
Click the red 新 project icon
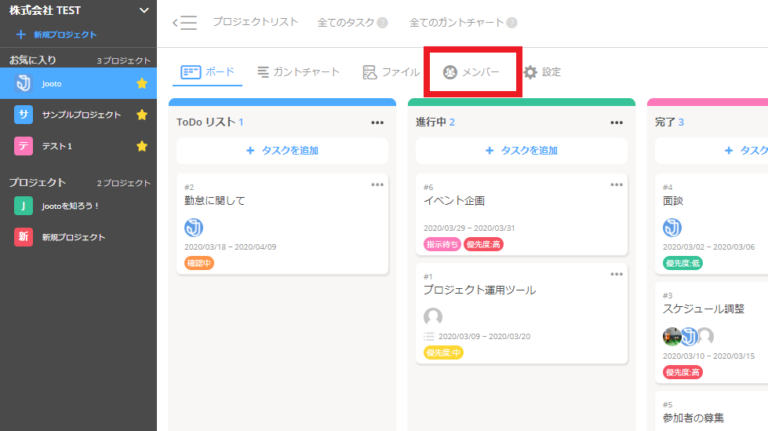pyautogui.click(x=23, y=237)
